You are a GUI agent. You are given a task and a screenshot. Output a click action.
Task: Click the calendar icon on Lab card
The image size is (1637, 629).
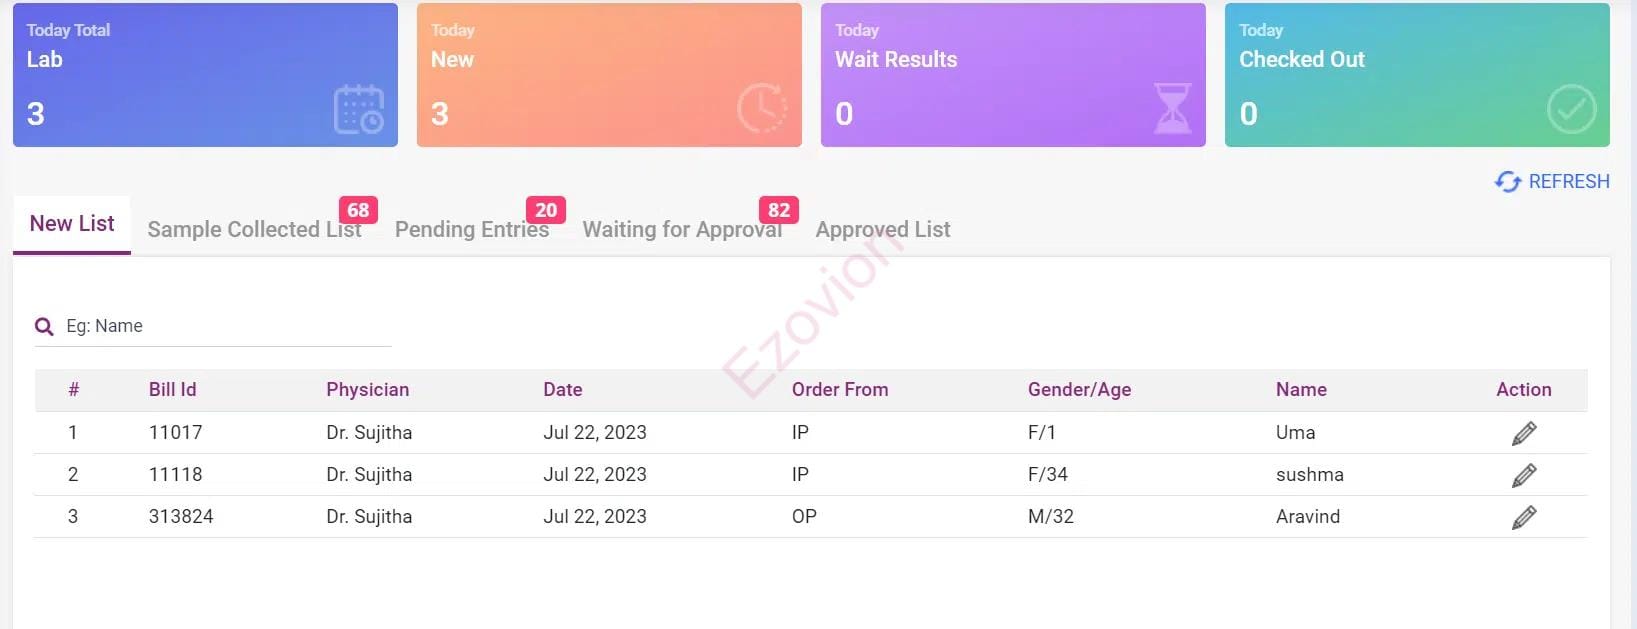tap(358, 109)
